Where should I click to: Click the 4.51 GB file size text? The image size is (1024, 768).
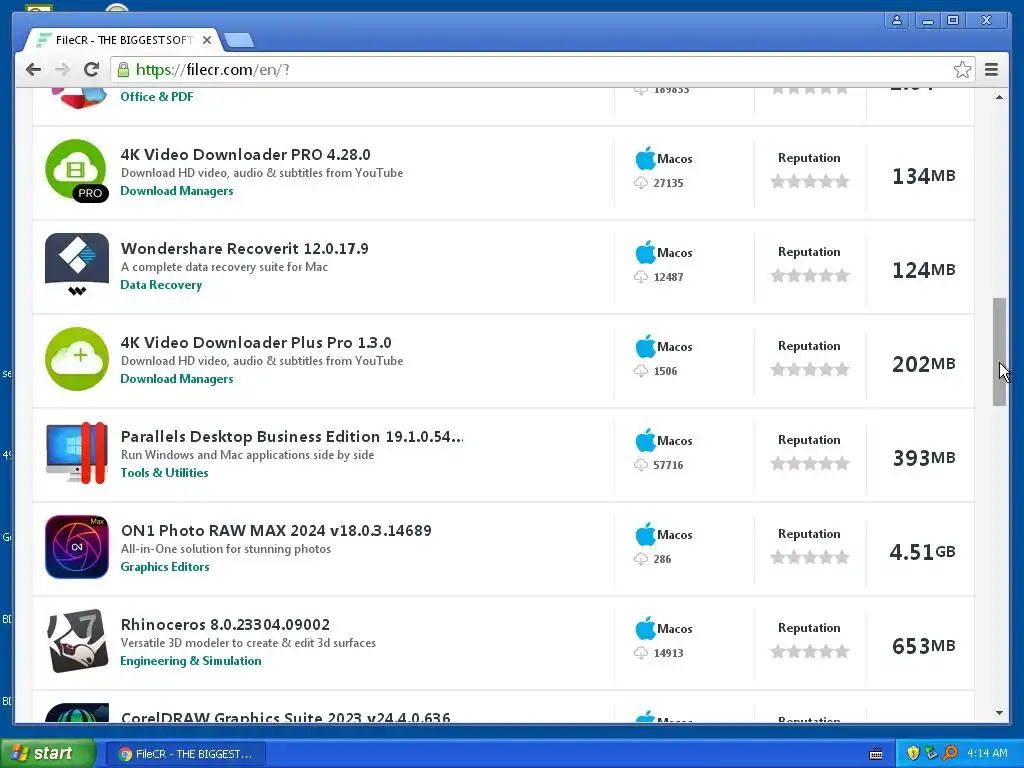[922, 552]
